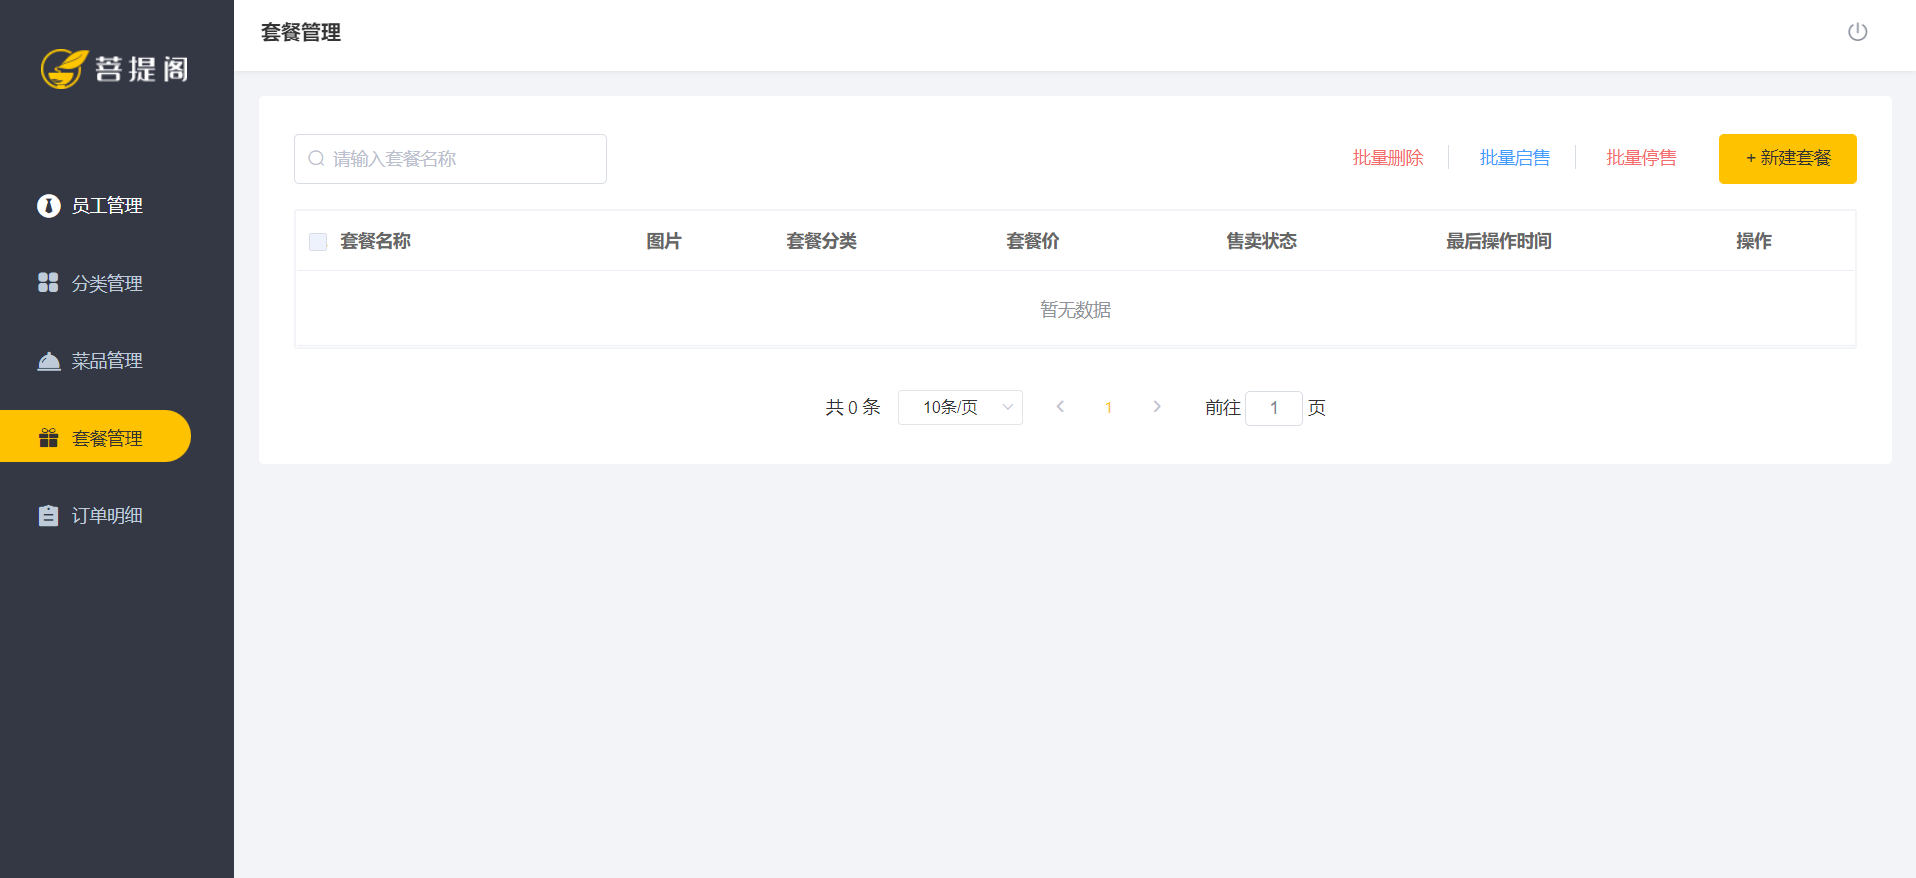Click the 图片 column header
1916x878 pixels.
click(x=664, y=241)
